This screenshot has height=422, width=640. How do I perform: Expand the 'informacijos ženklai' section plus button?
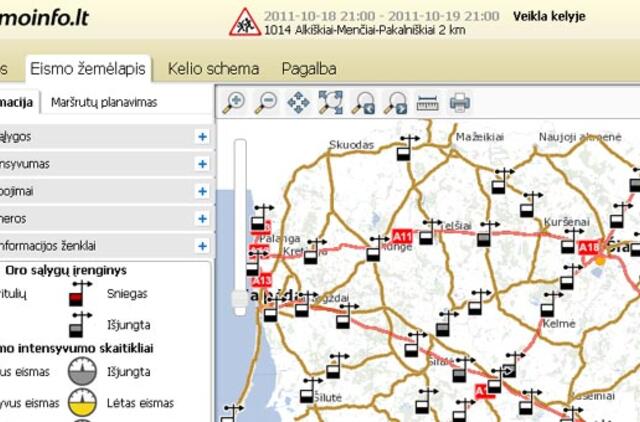[202, 246]
